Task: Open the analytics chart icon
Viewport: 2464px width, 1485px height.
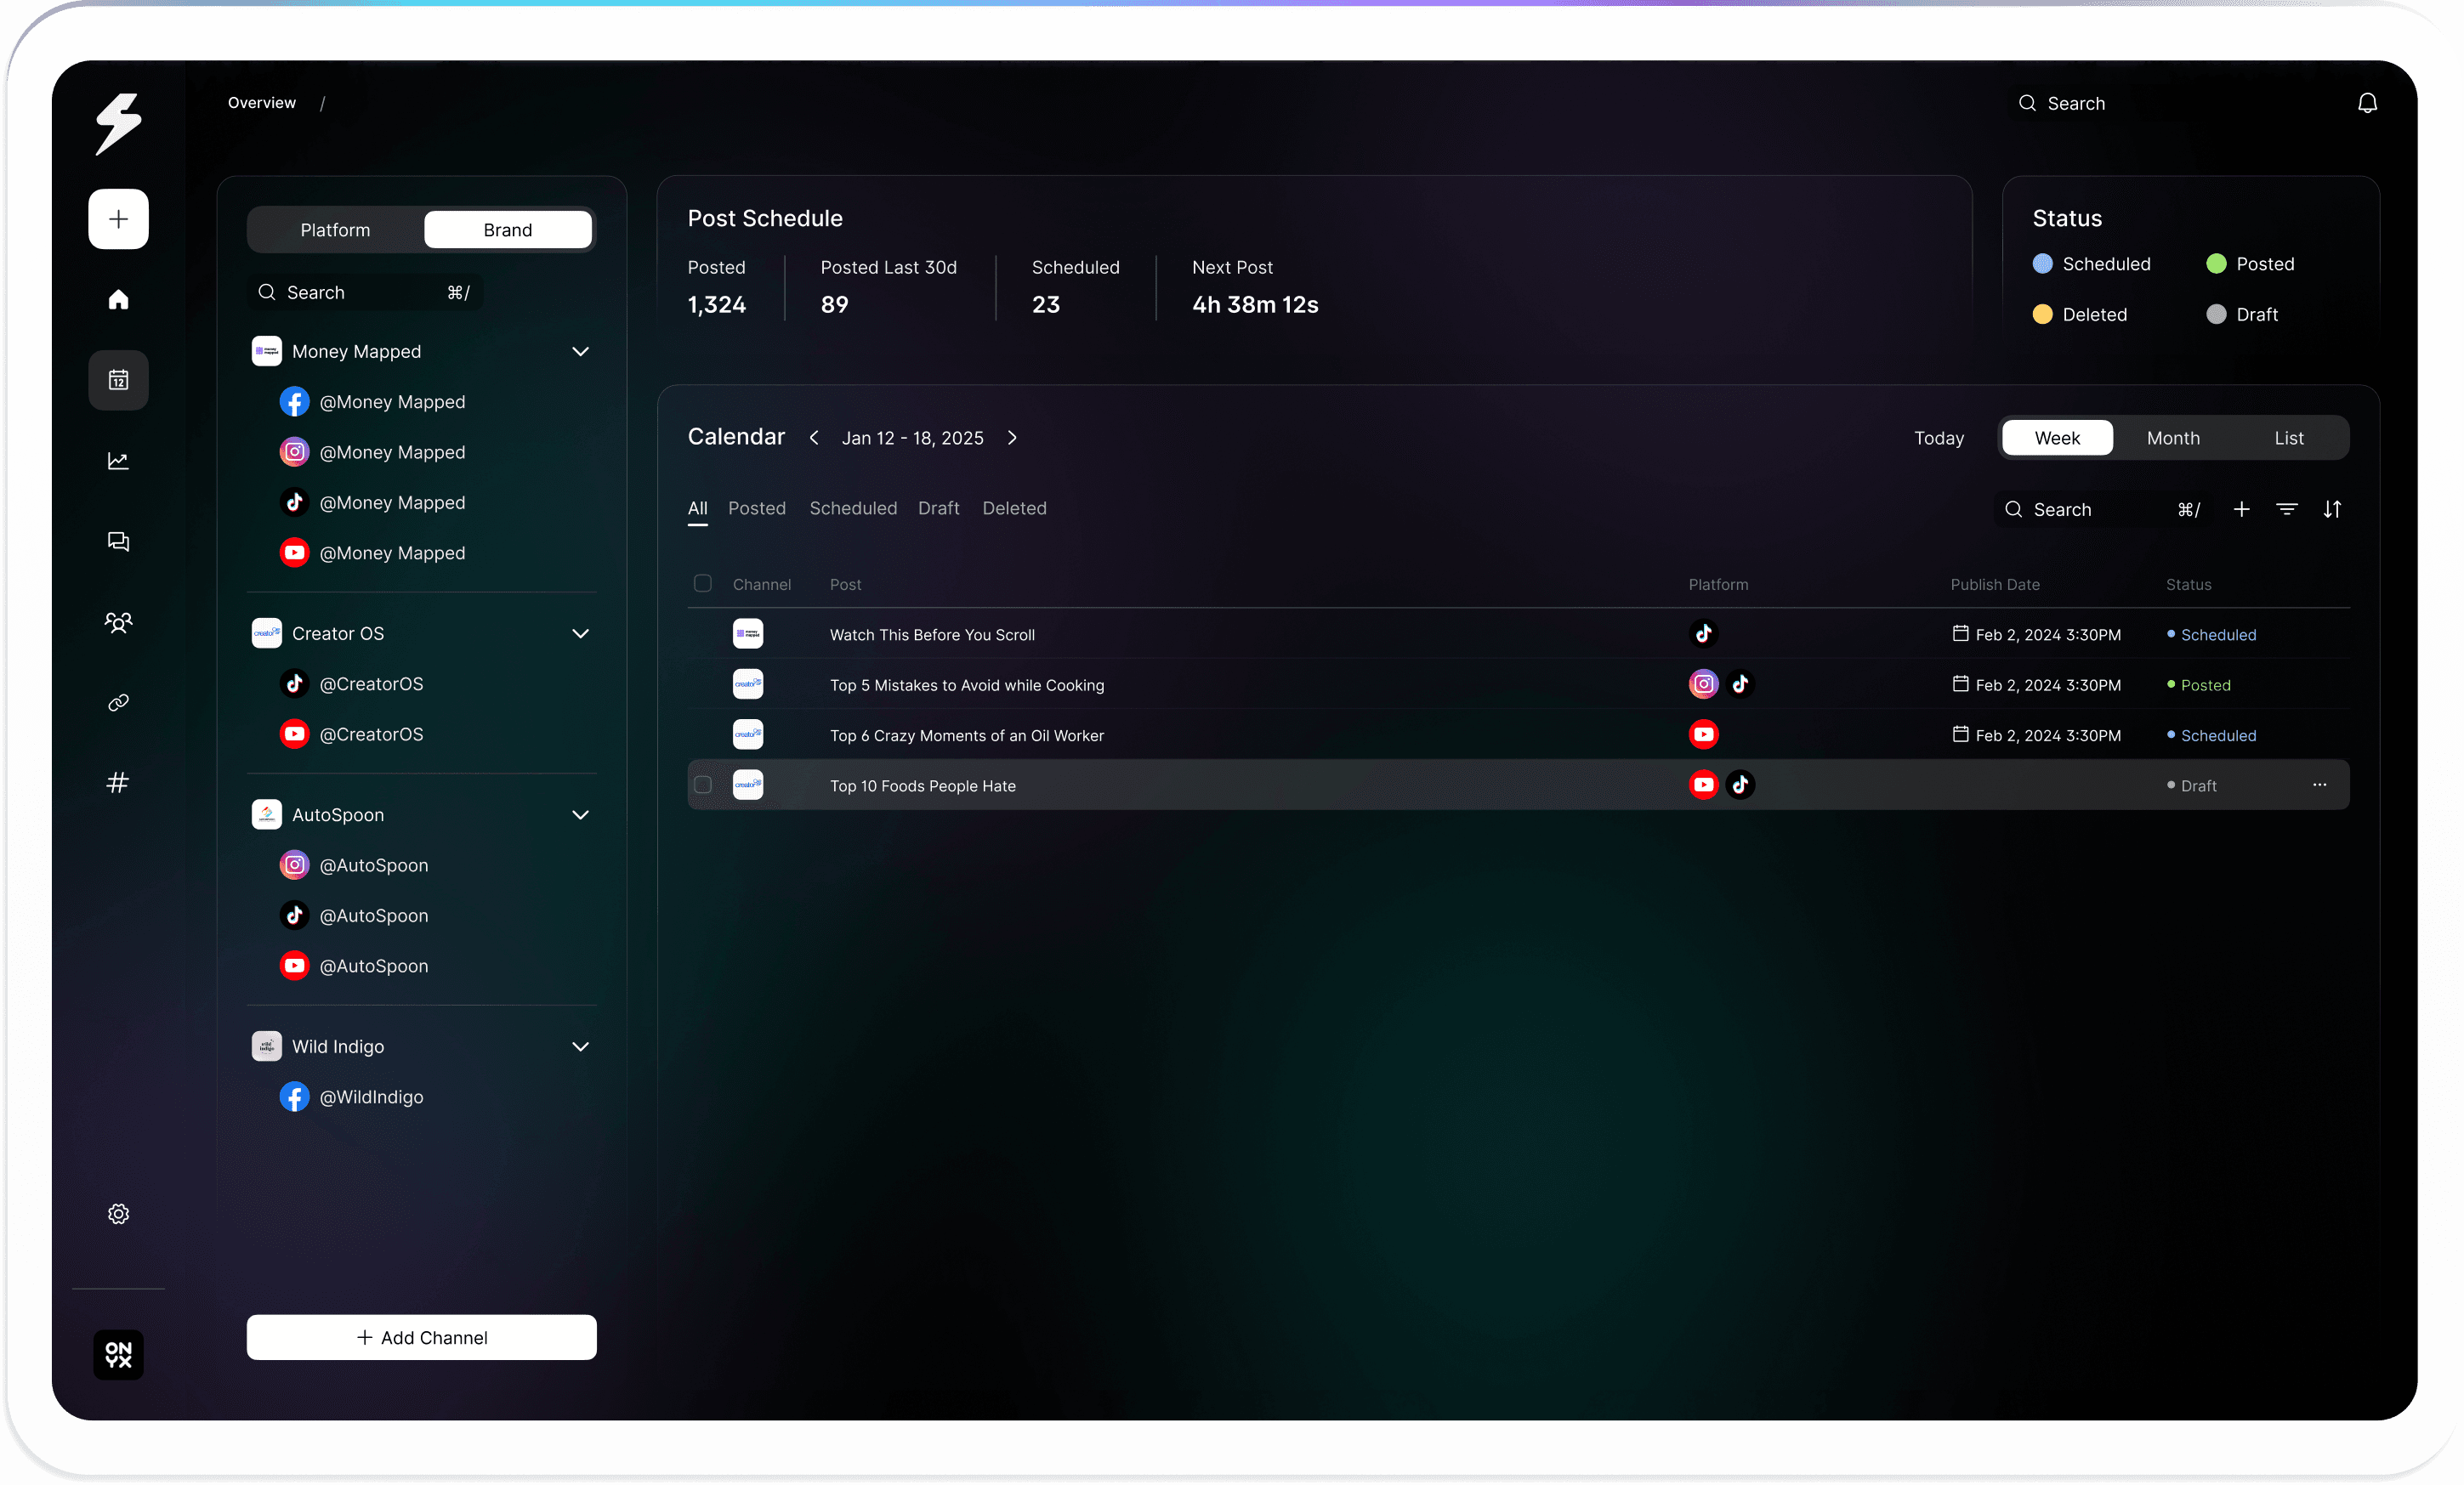Action: point(118,461)
